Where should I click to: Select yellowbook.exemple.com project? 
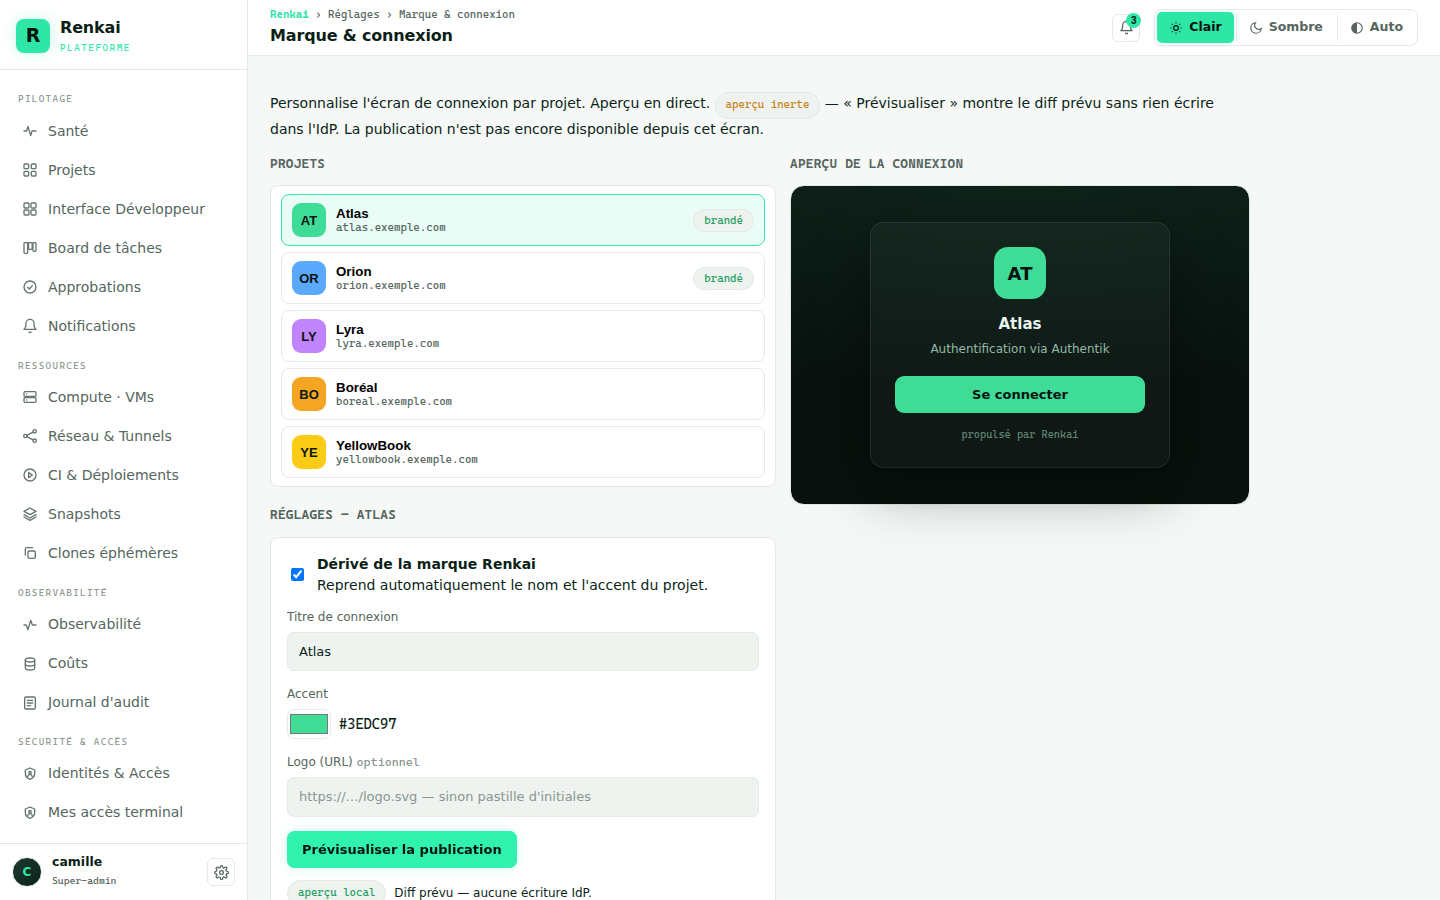(523, 452)
